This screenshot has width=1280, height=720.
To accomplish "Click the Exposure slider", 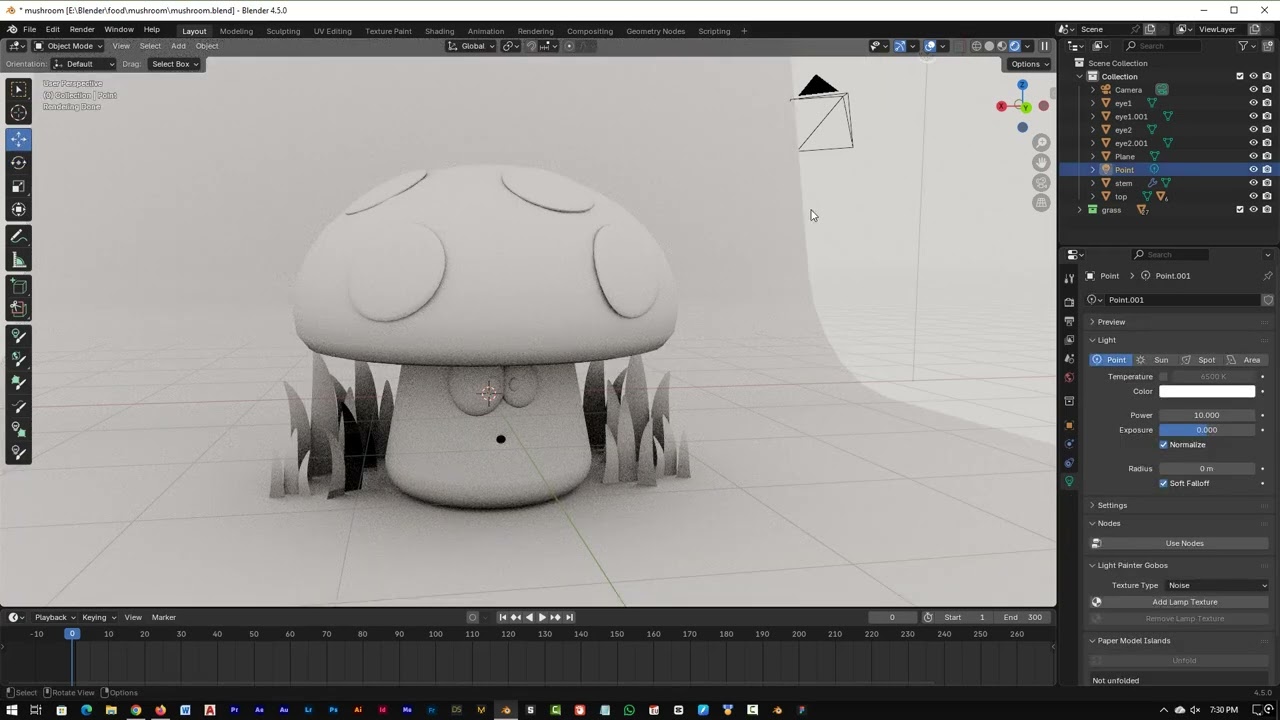I will (x=1207, y=430).
